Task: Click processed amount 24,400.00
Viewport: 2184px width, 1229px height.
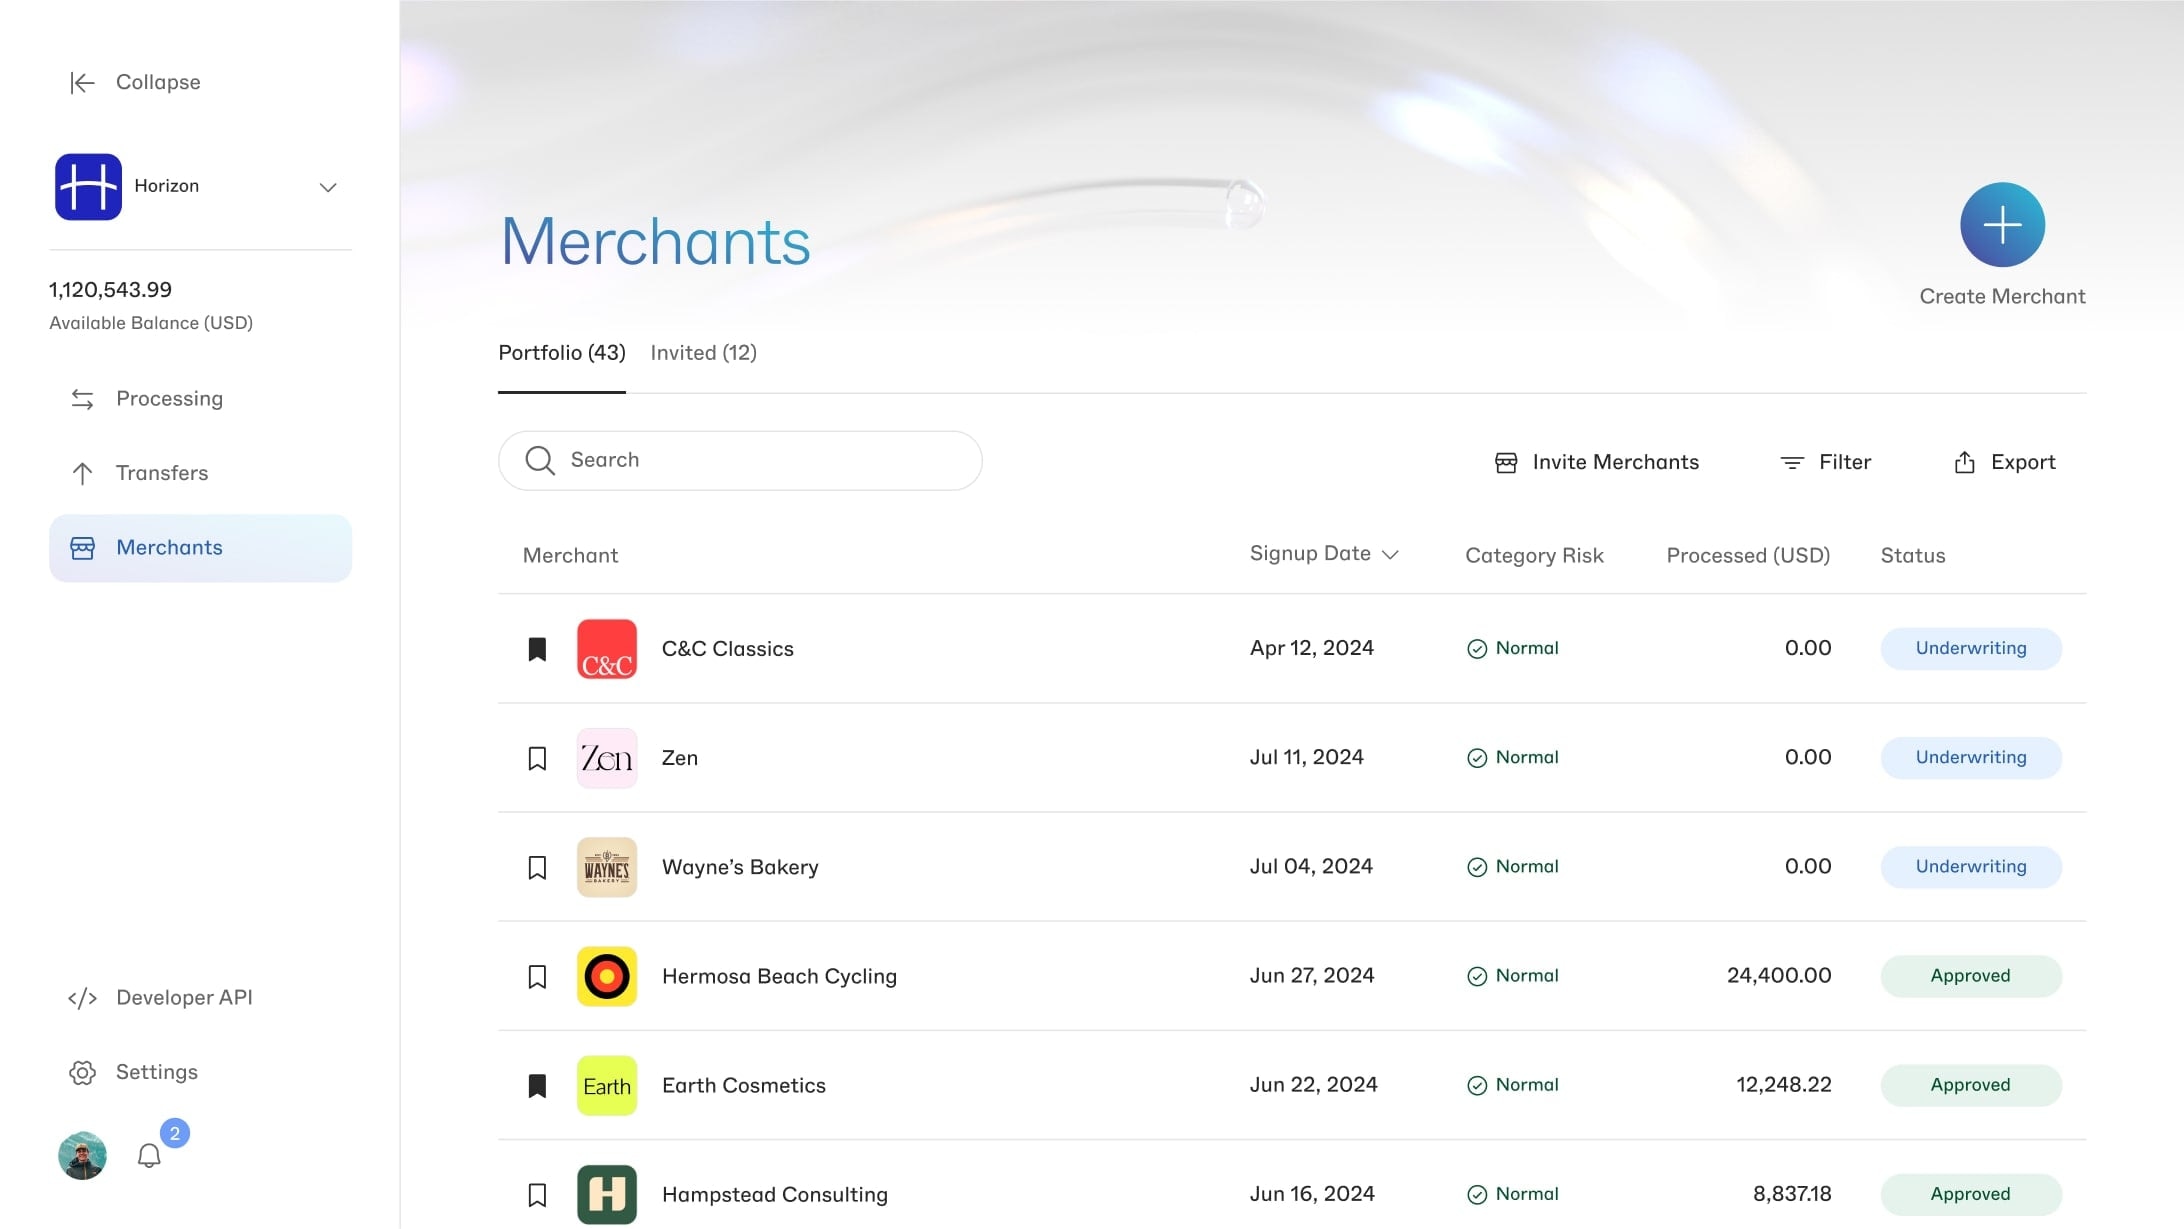Action: coord(1779,975)
